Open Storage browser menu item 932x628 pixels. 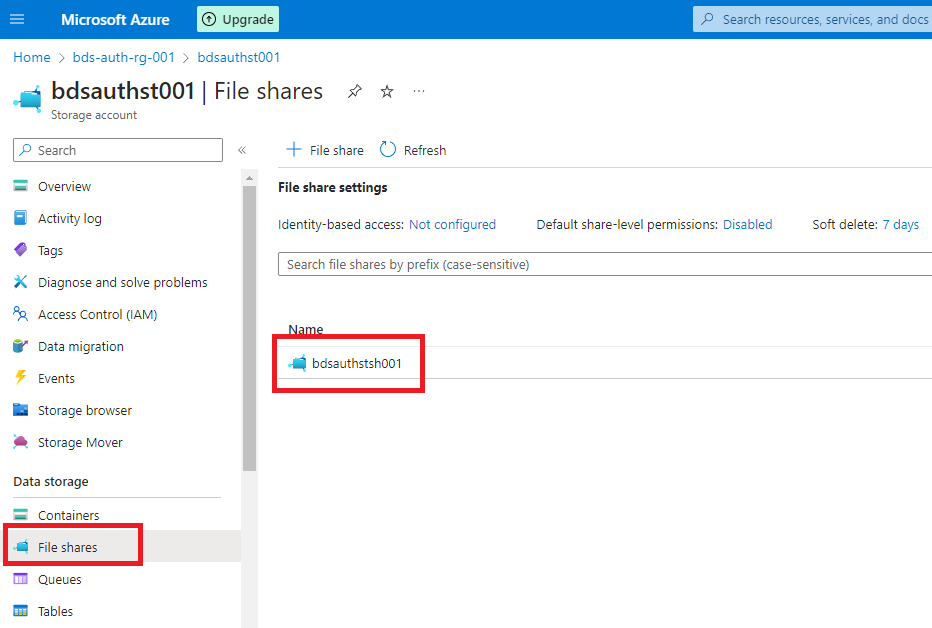click(x=85, y=411)
